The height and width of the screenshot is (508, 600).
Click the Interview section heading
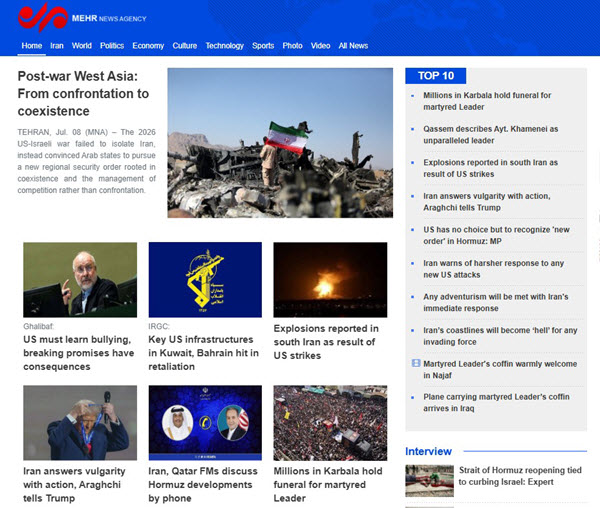point(429,451)
